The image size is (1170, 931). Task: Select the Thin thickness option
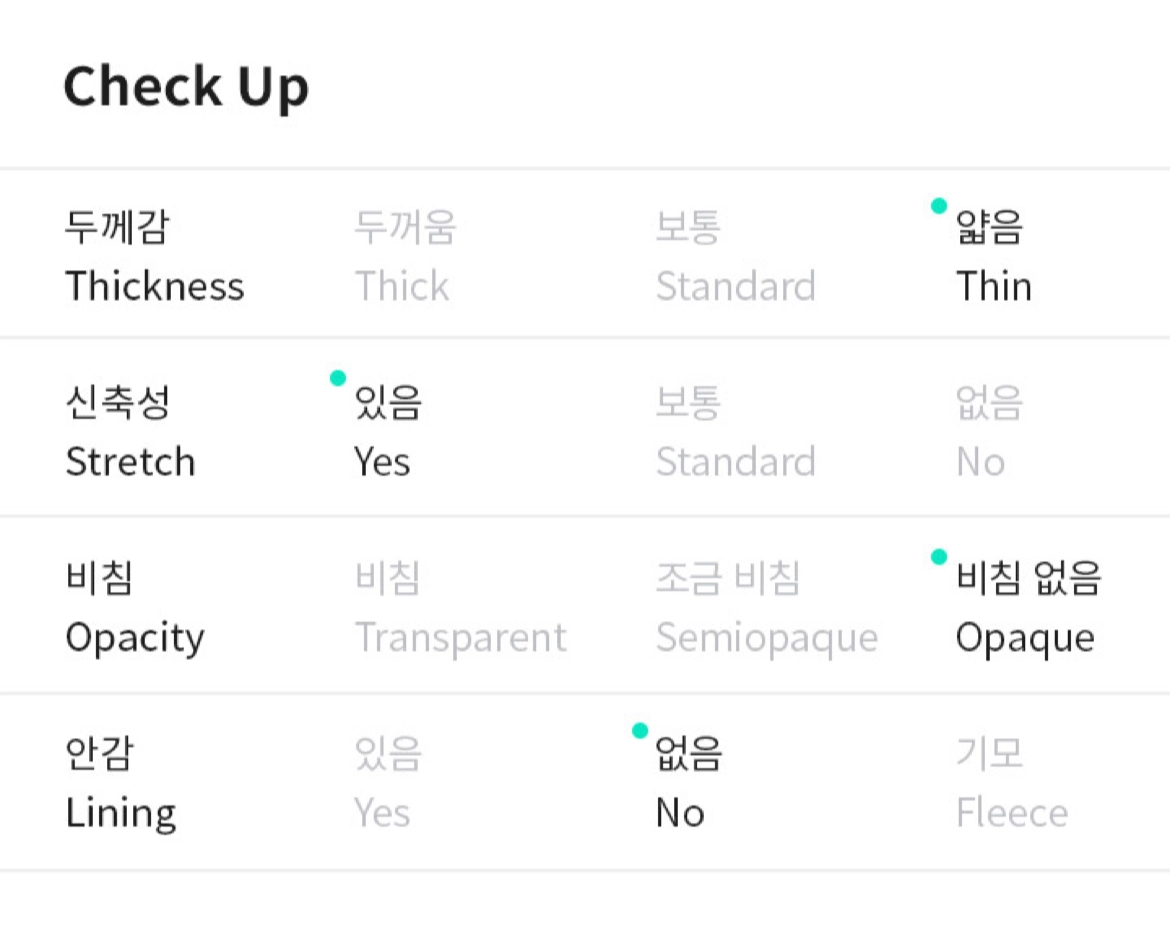click(993, 257)
